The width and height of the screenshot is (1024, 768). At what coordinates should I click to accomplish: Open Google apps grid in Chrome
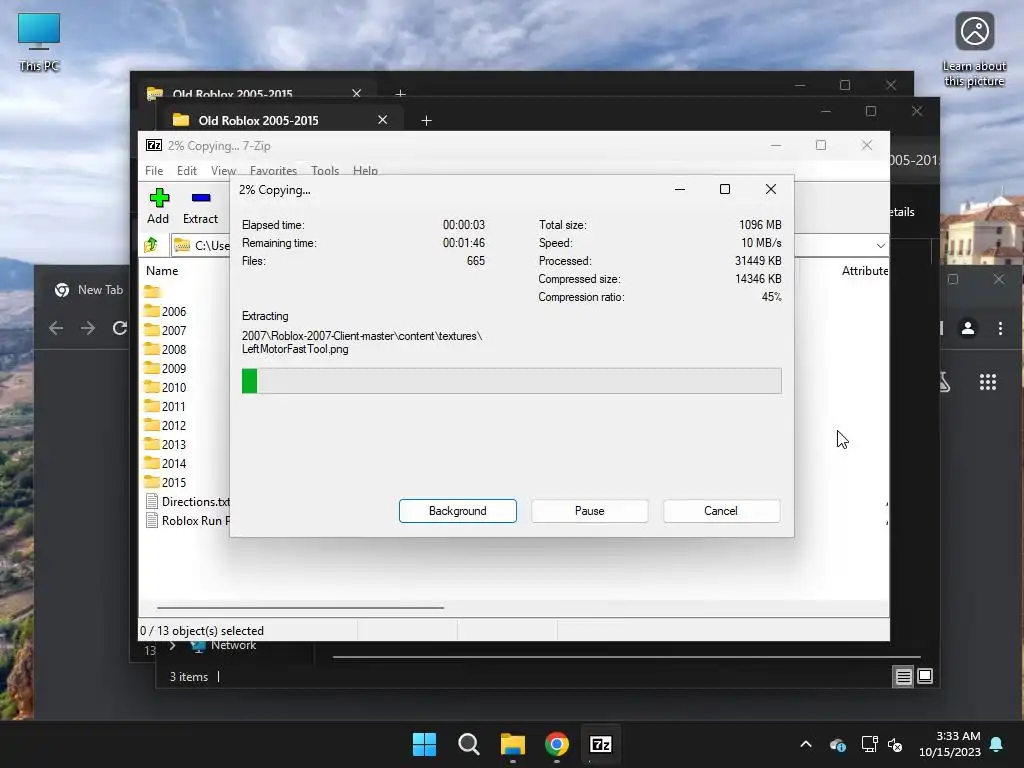(x=987, y=382)
